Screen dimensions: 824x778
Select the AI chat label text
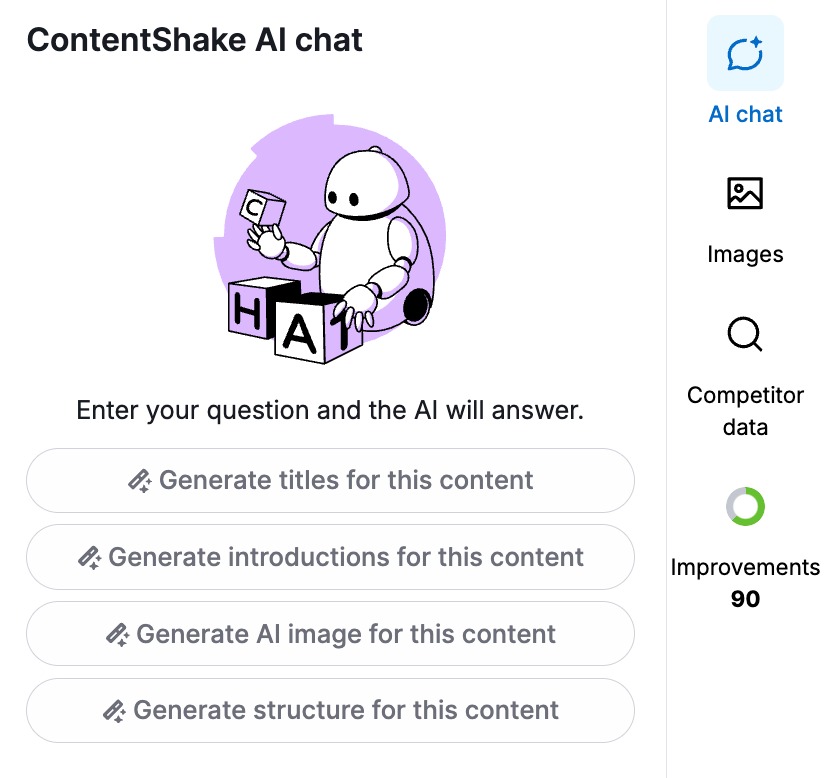(745, 114)
